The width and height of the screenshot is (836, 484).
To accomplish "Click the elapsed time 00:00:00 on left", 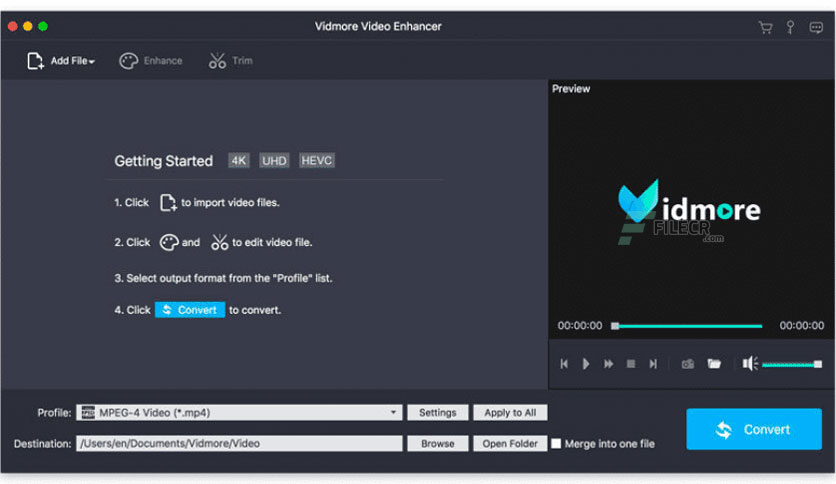I will click(580, 326).
